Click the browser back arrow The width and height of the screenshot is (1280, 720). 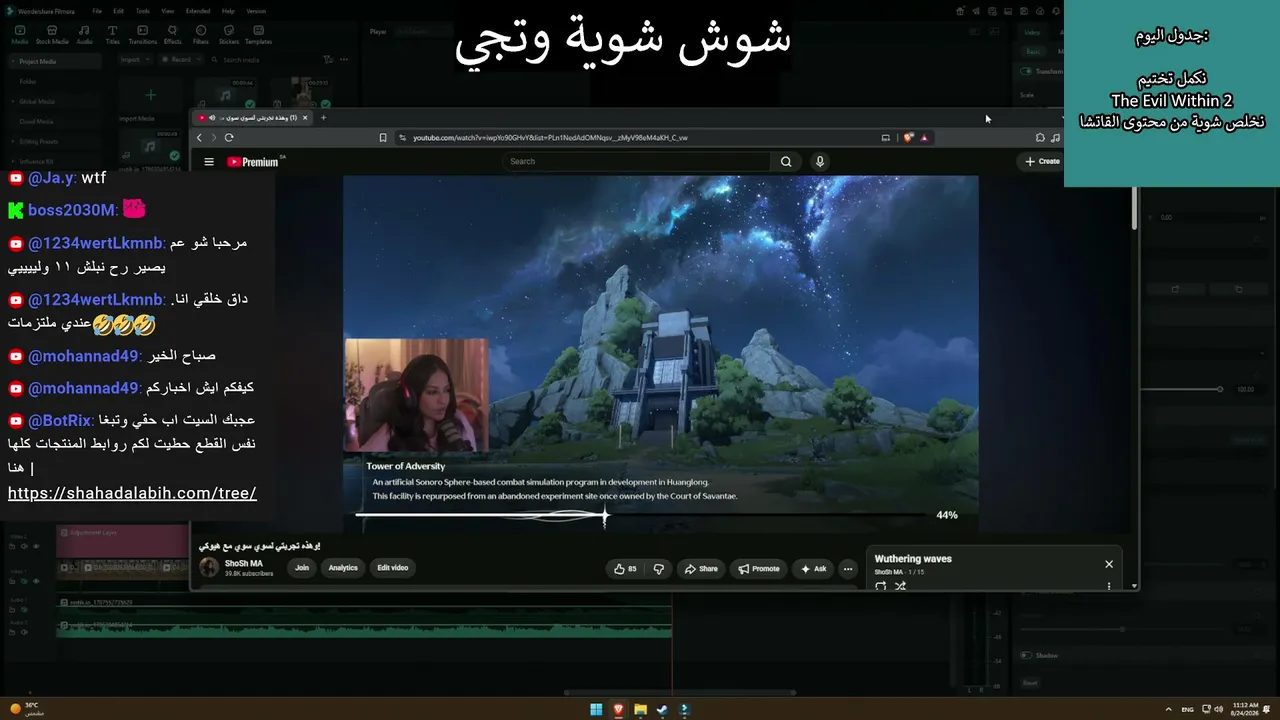point(199,137)
